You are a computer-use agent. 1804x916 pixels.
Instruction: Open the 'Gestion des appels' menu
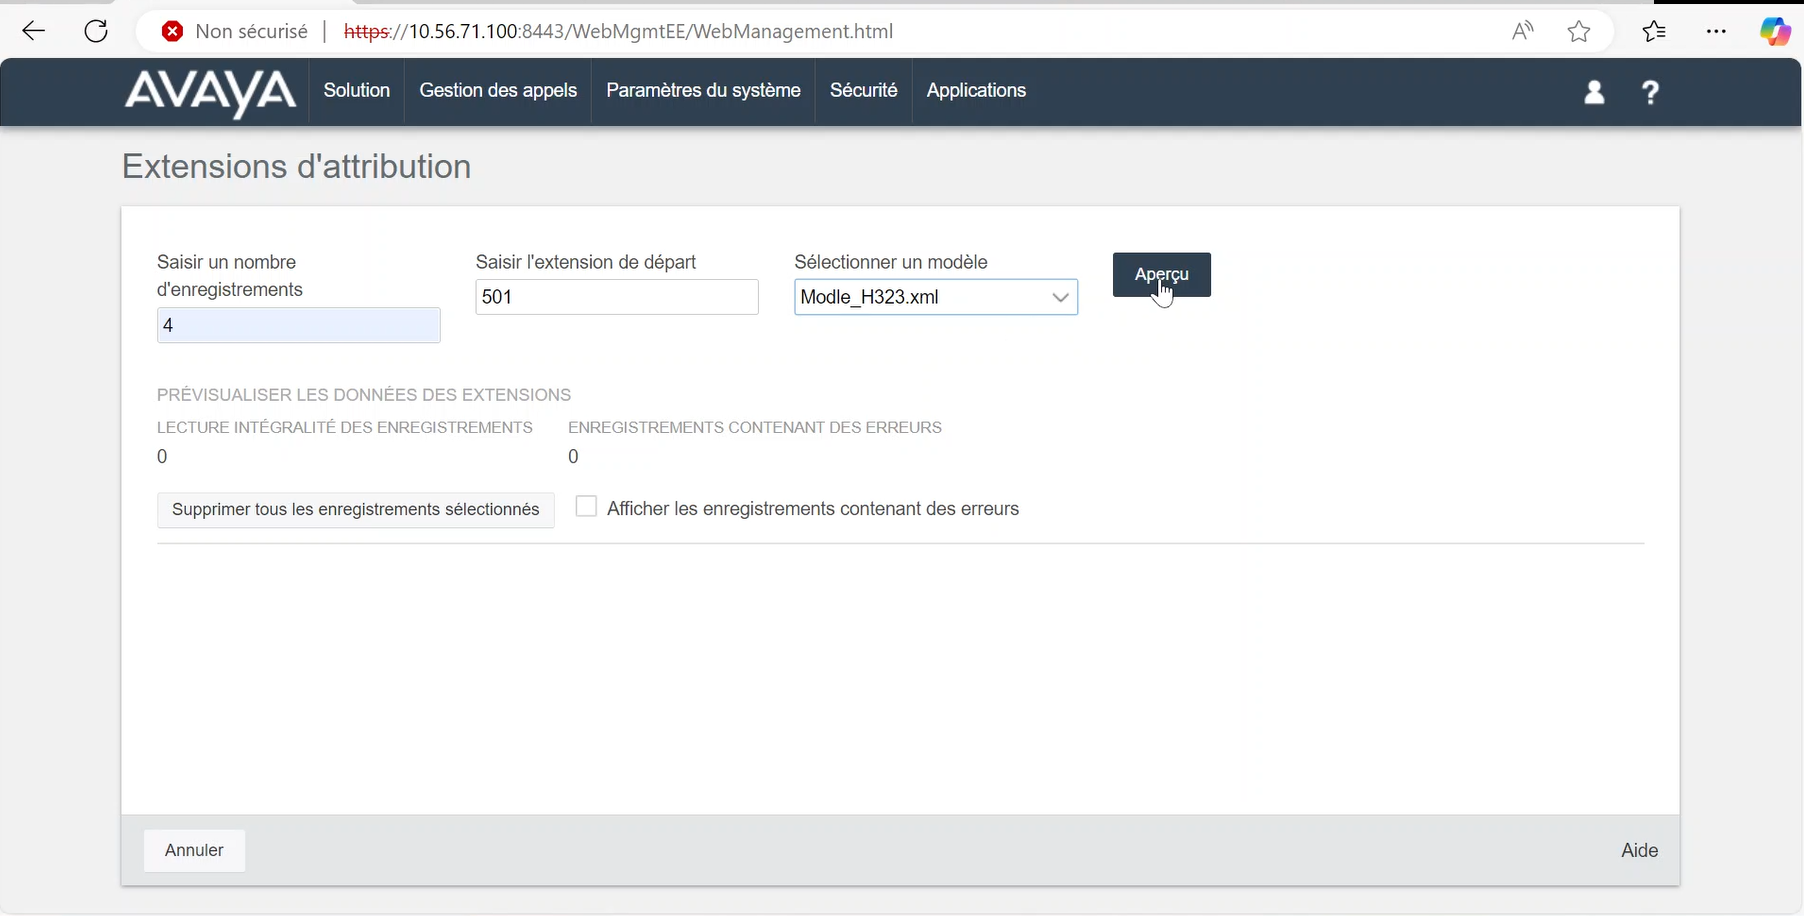pyautogui.click(x=498, y=90)
